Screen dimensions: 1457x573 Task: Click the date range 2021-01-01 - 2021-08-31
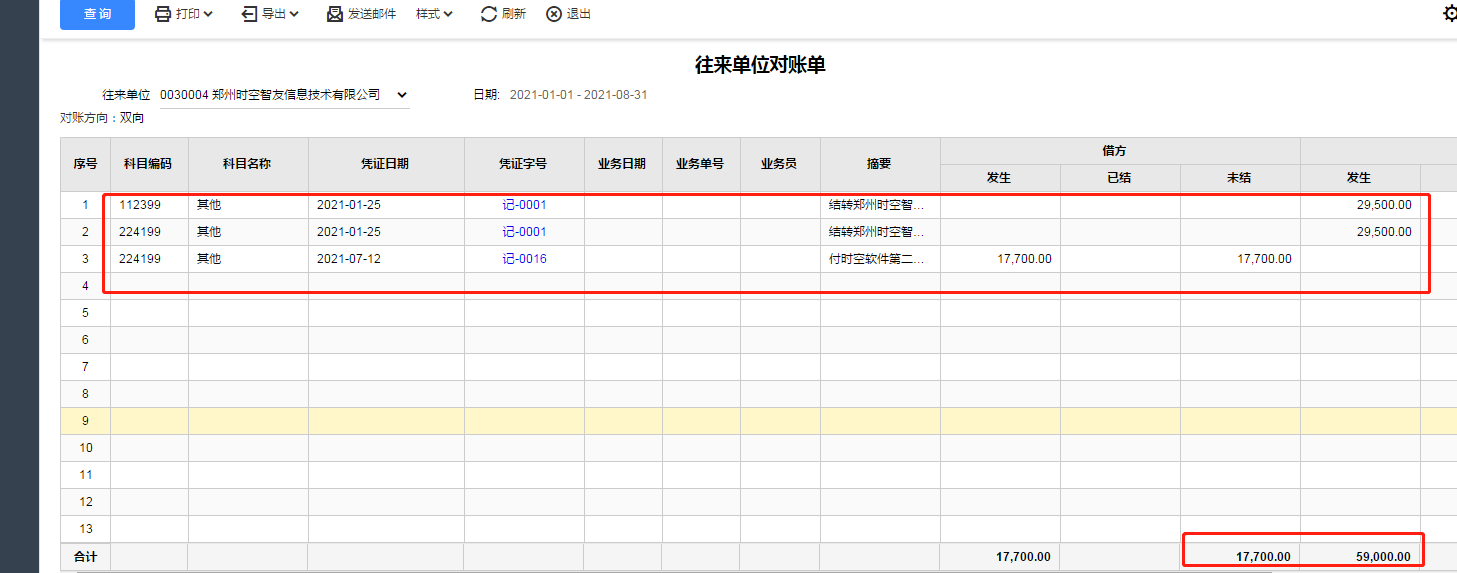coord(579,95)
